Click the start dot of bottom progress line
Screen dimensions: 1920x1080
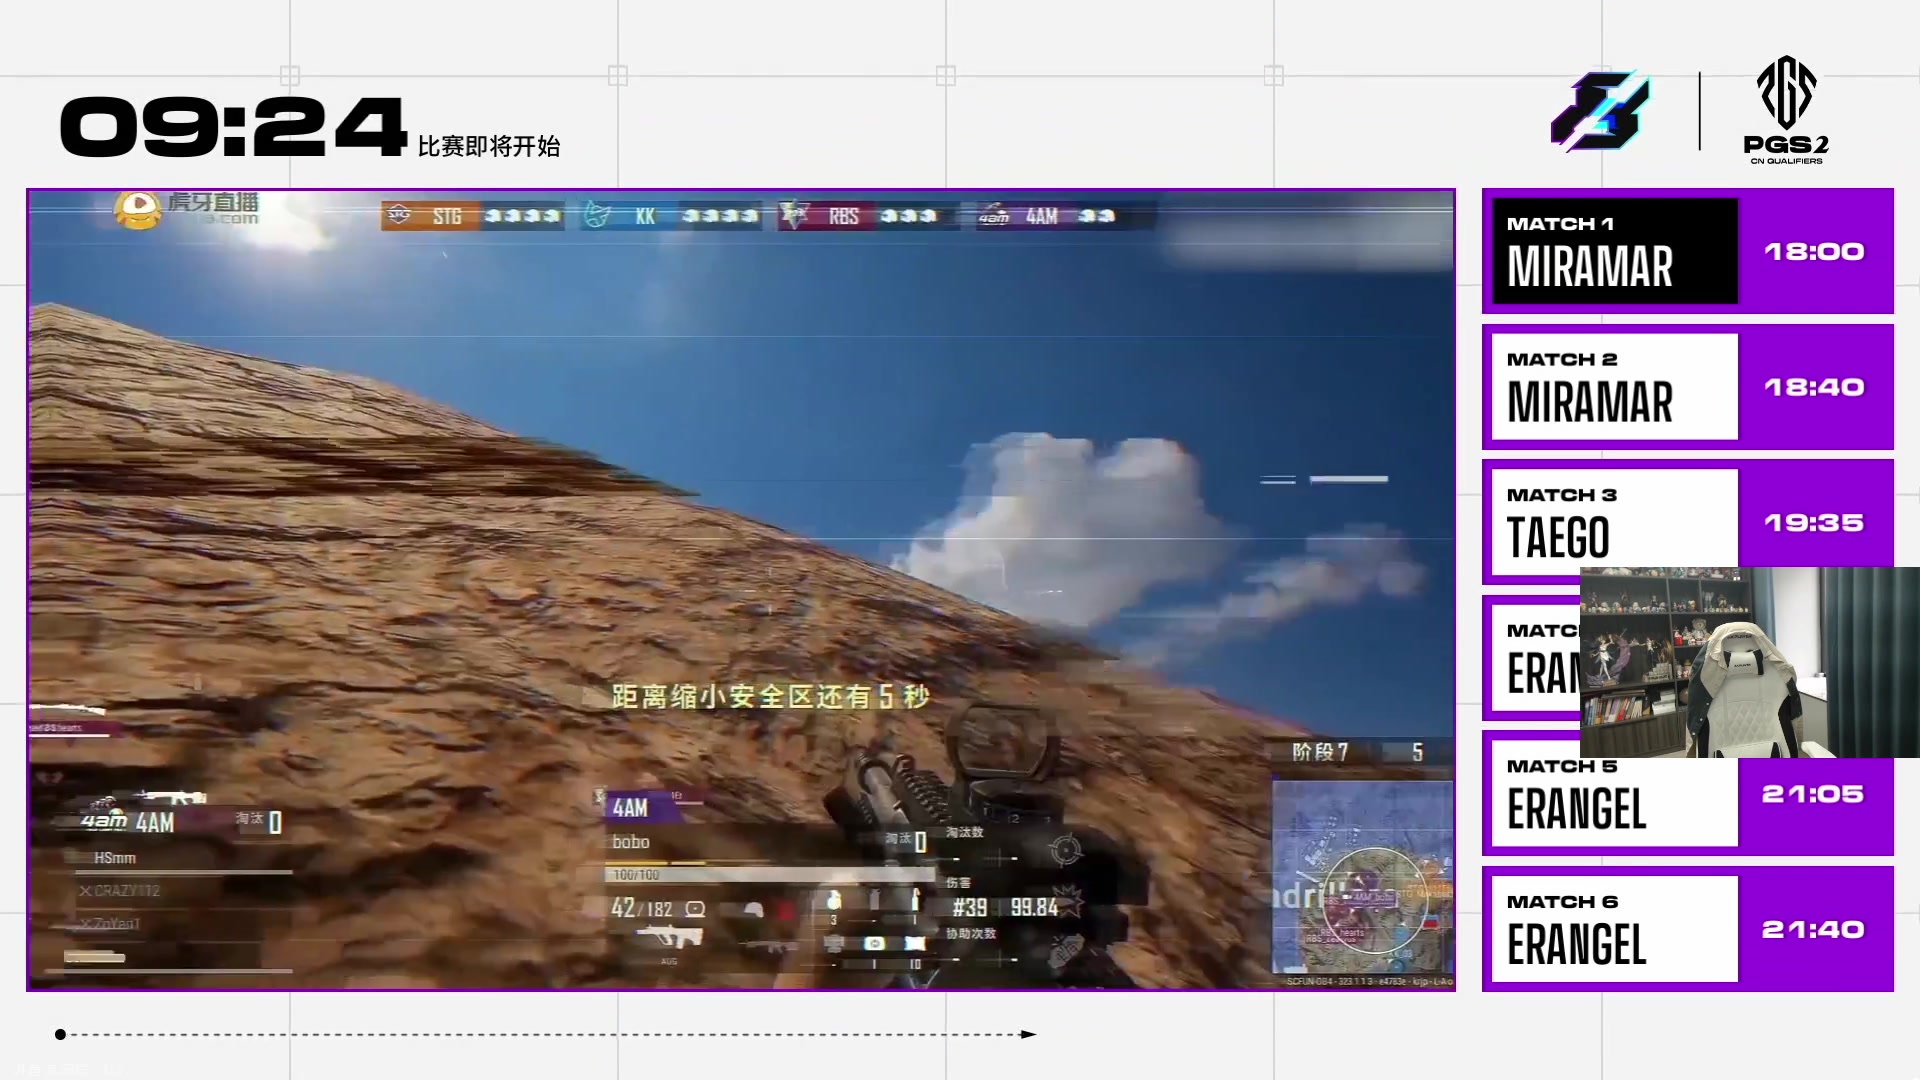pyautogui.click(x=60, y=1034)
